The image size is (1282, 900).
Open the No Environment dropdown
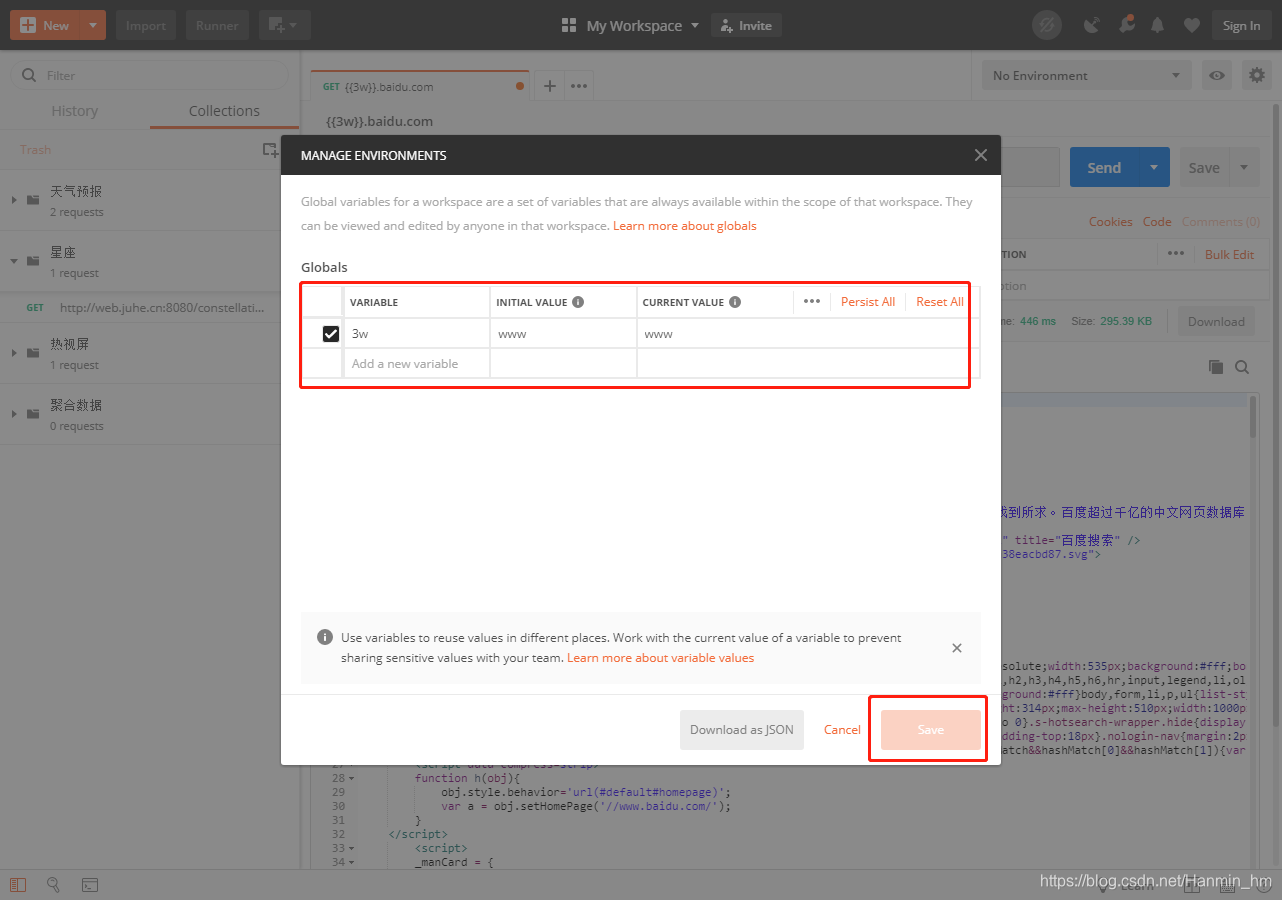tap(1086, 75)
